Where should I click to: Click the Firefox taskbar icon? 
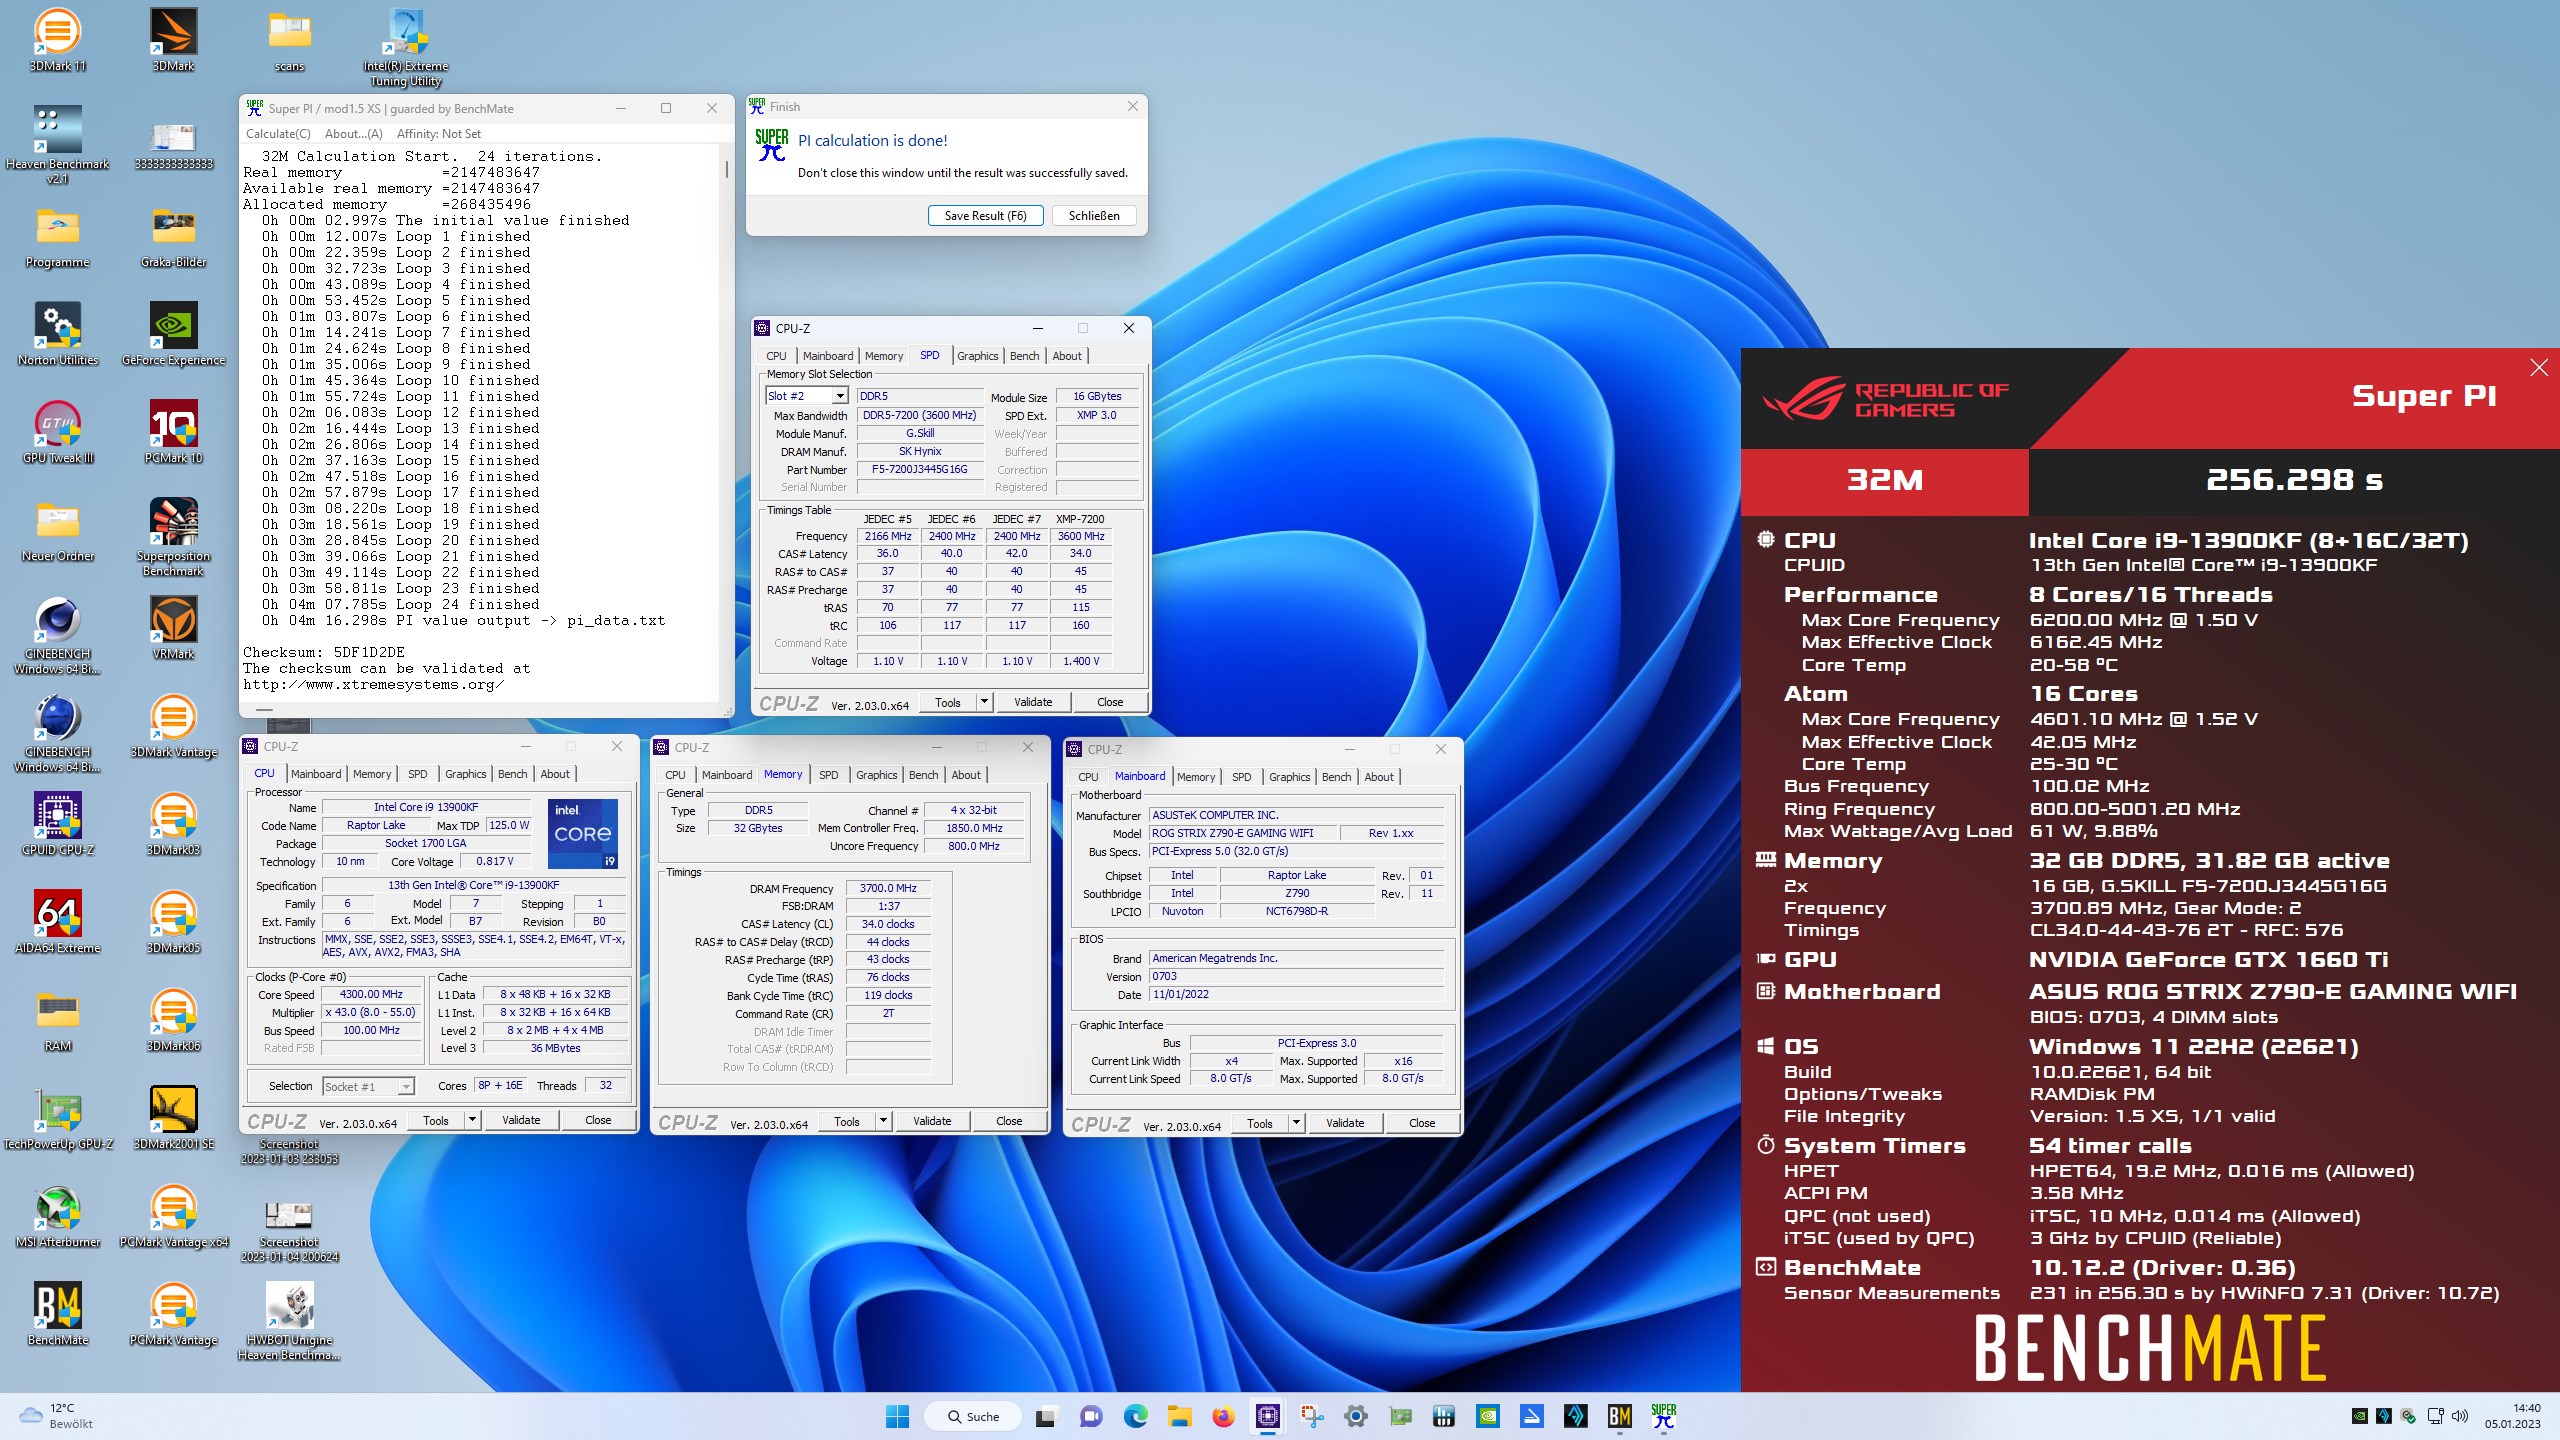click(x=1223, y=1416)
